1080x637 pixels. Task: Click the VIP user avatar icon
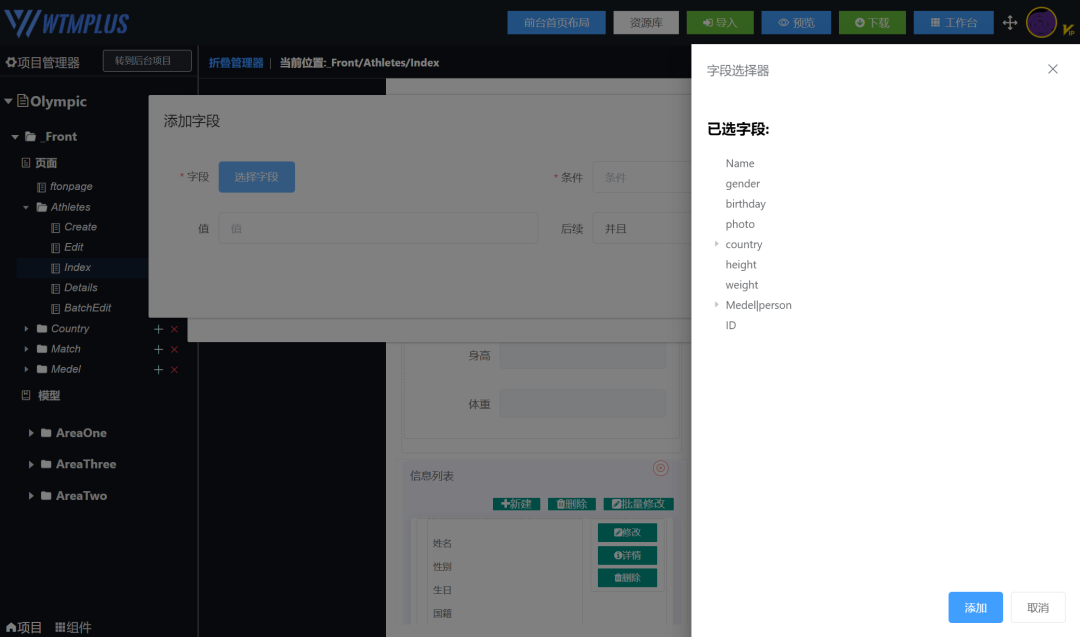1041,21
